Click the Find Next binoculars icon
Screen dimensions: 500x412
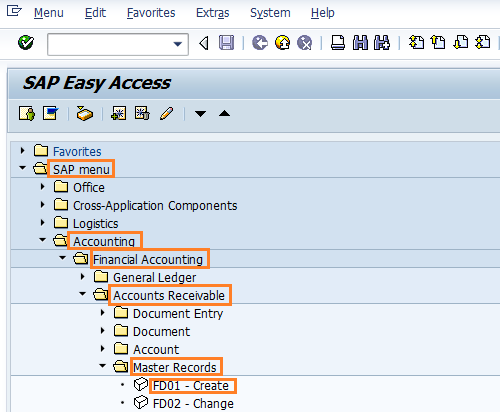tap(382, 43)
